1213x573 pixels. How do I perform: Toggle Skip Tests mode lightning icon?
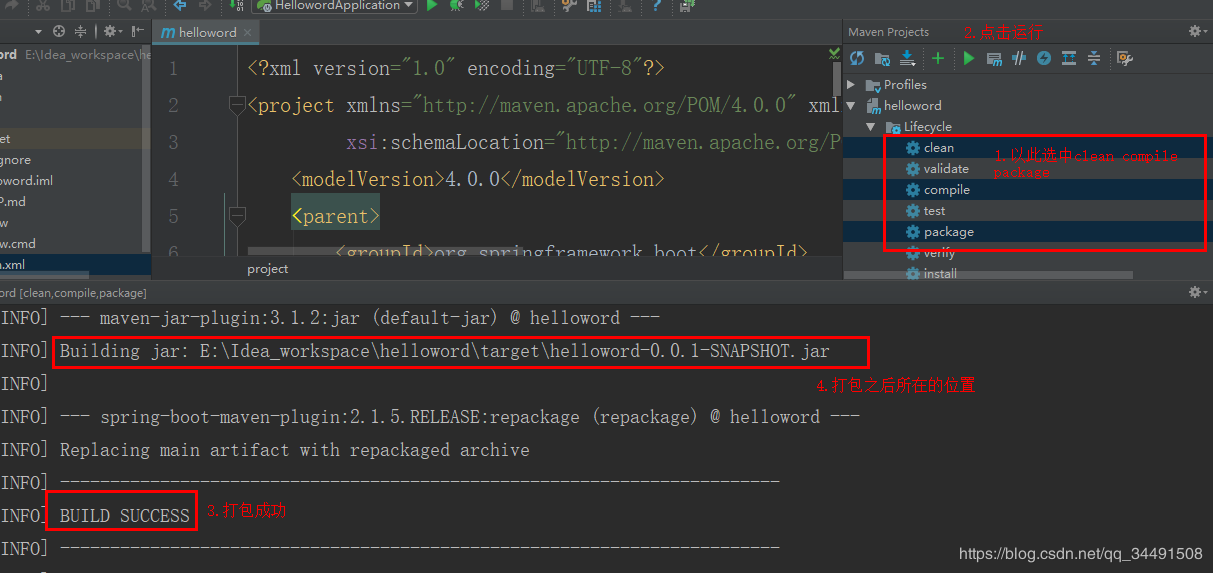(1044, 58)
